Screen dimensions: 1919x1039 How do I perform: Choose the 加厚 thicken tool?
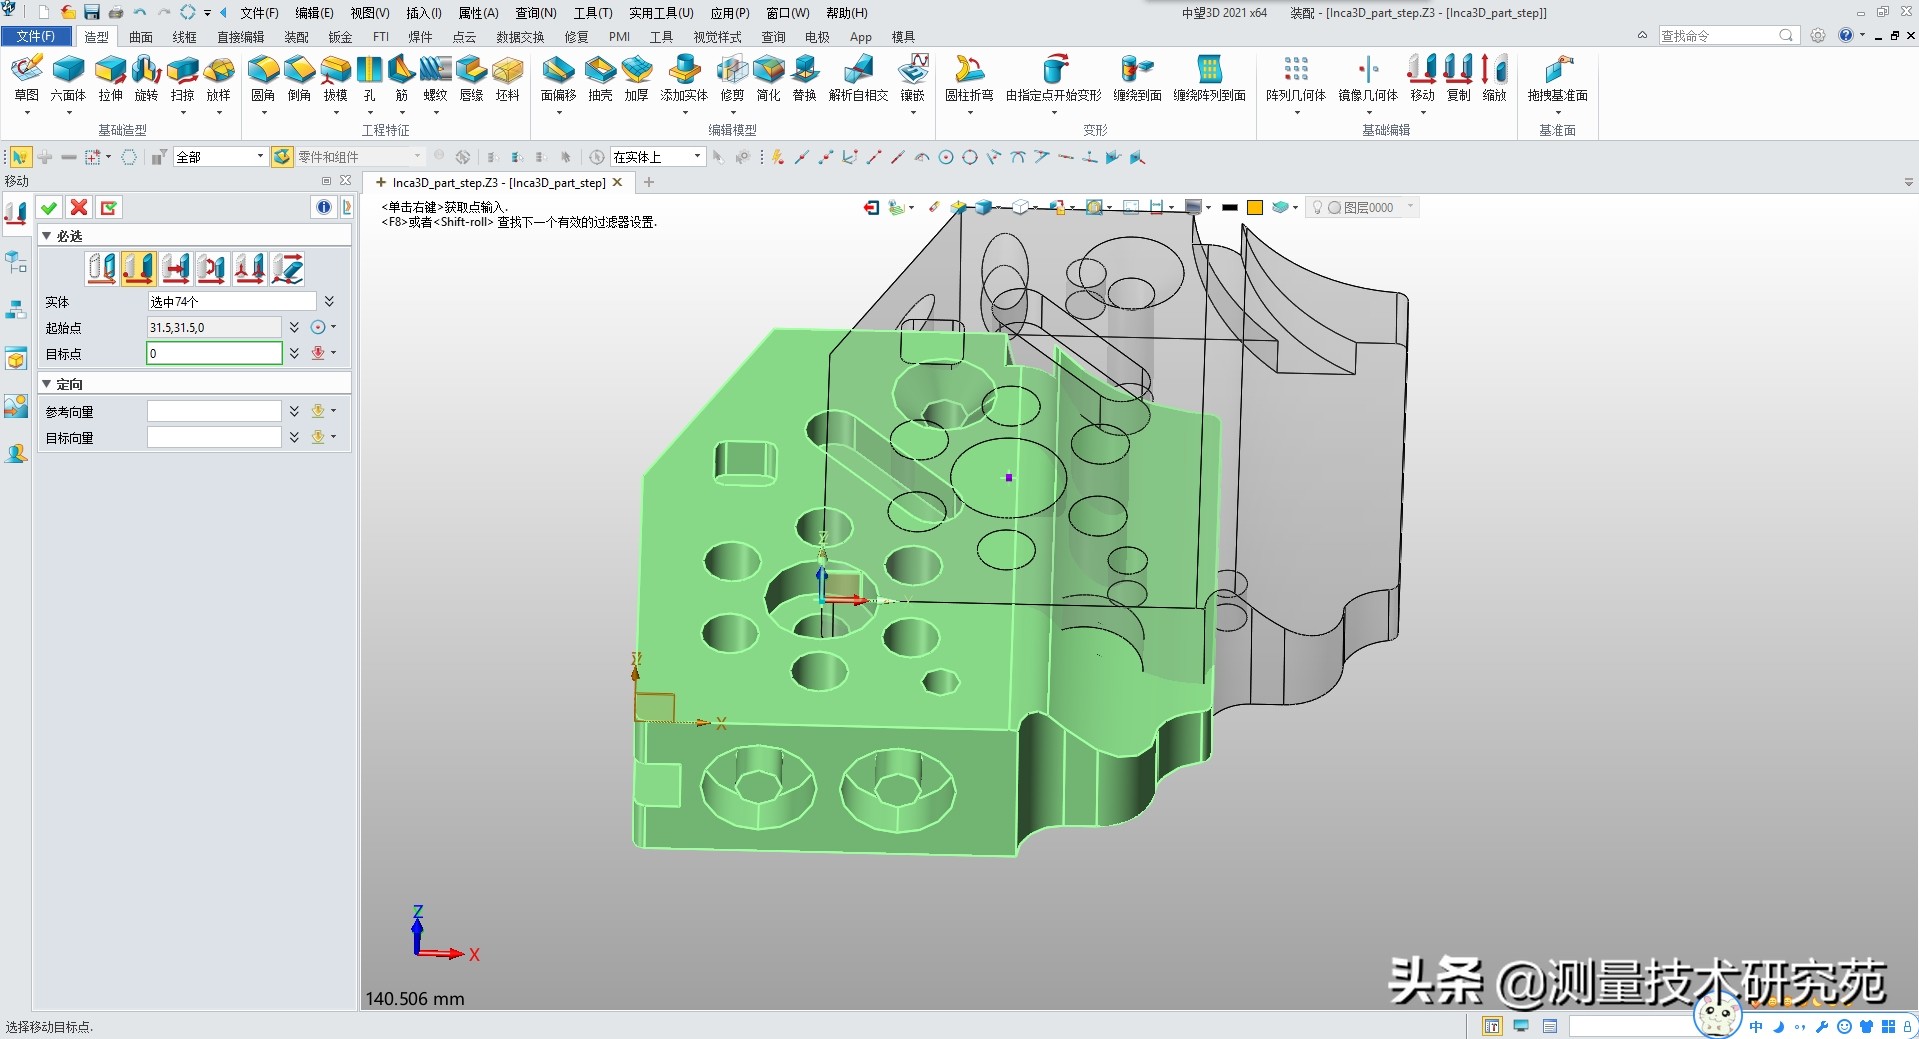pyautogui.click(x=636, y=78)
